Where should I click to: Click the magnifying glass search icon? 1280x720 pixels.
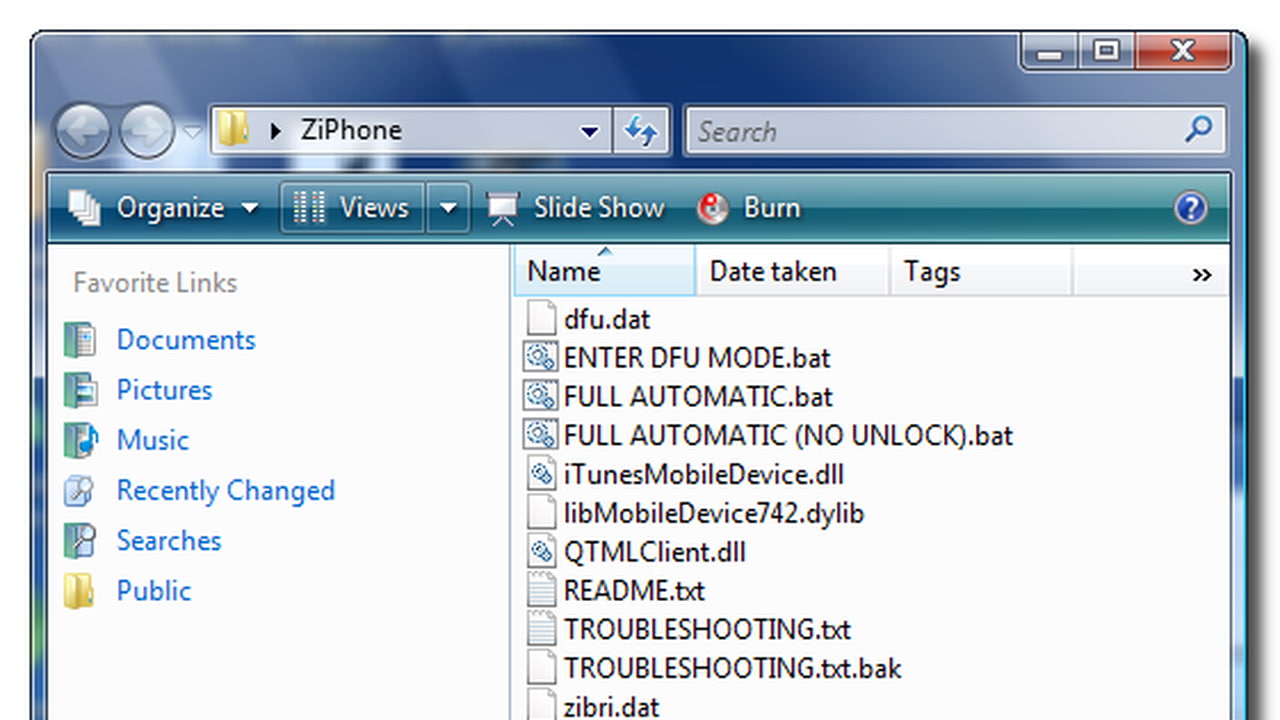(x=1198, y=129)
